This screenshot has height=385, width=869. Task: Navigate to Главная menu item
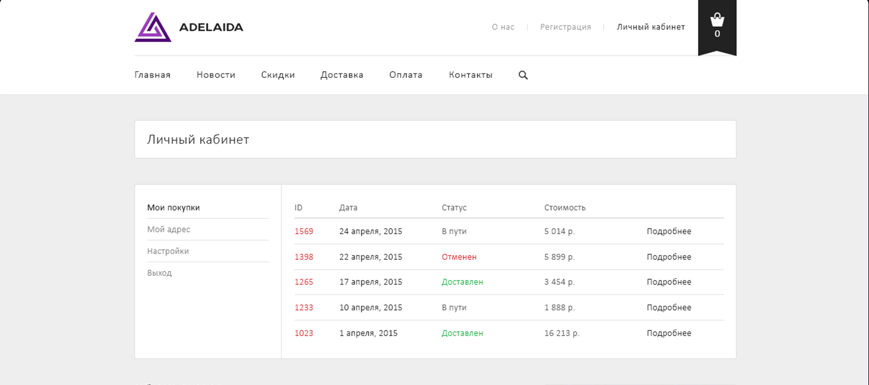[x=152, y=75]
